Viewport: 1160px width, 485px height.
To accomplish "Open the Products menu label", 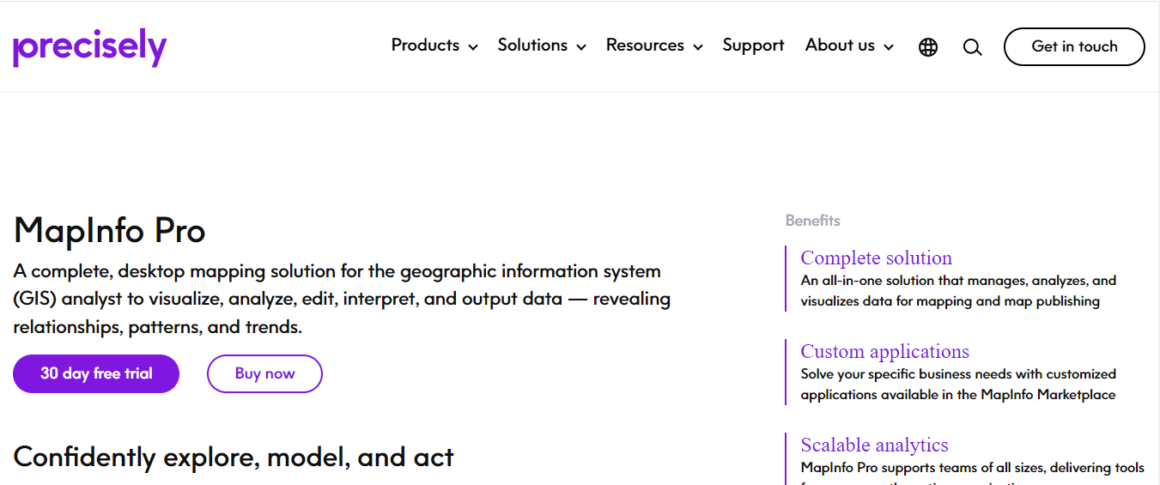I will click(425, 45).
